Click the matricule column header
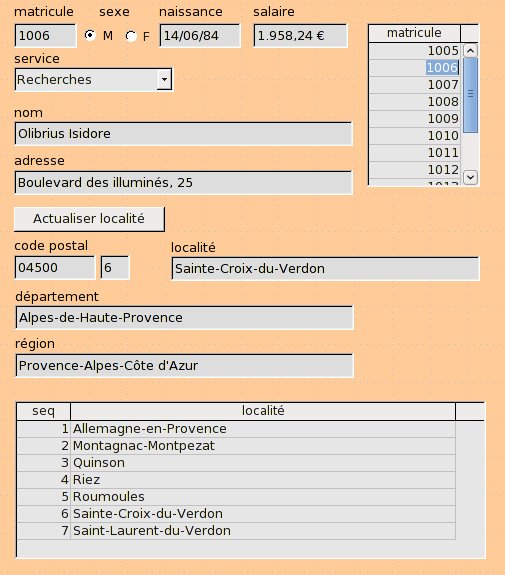Screen dimensions: 505x575 tap(414, 33)
